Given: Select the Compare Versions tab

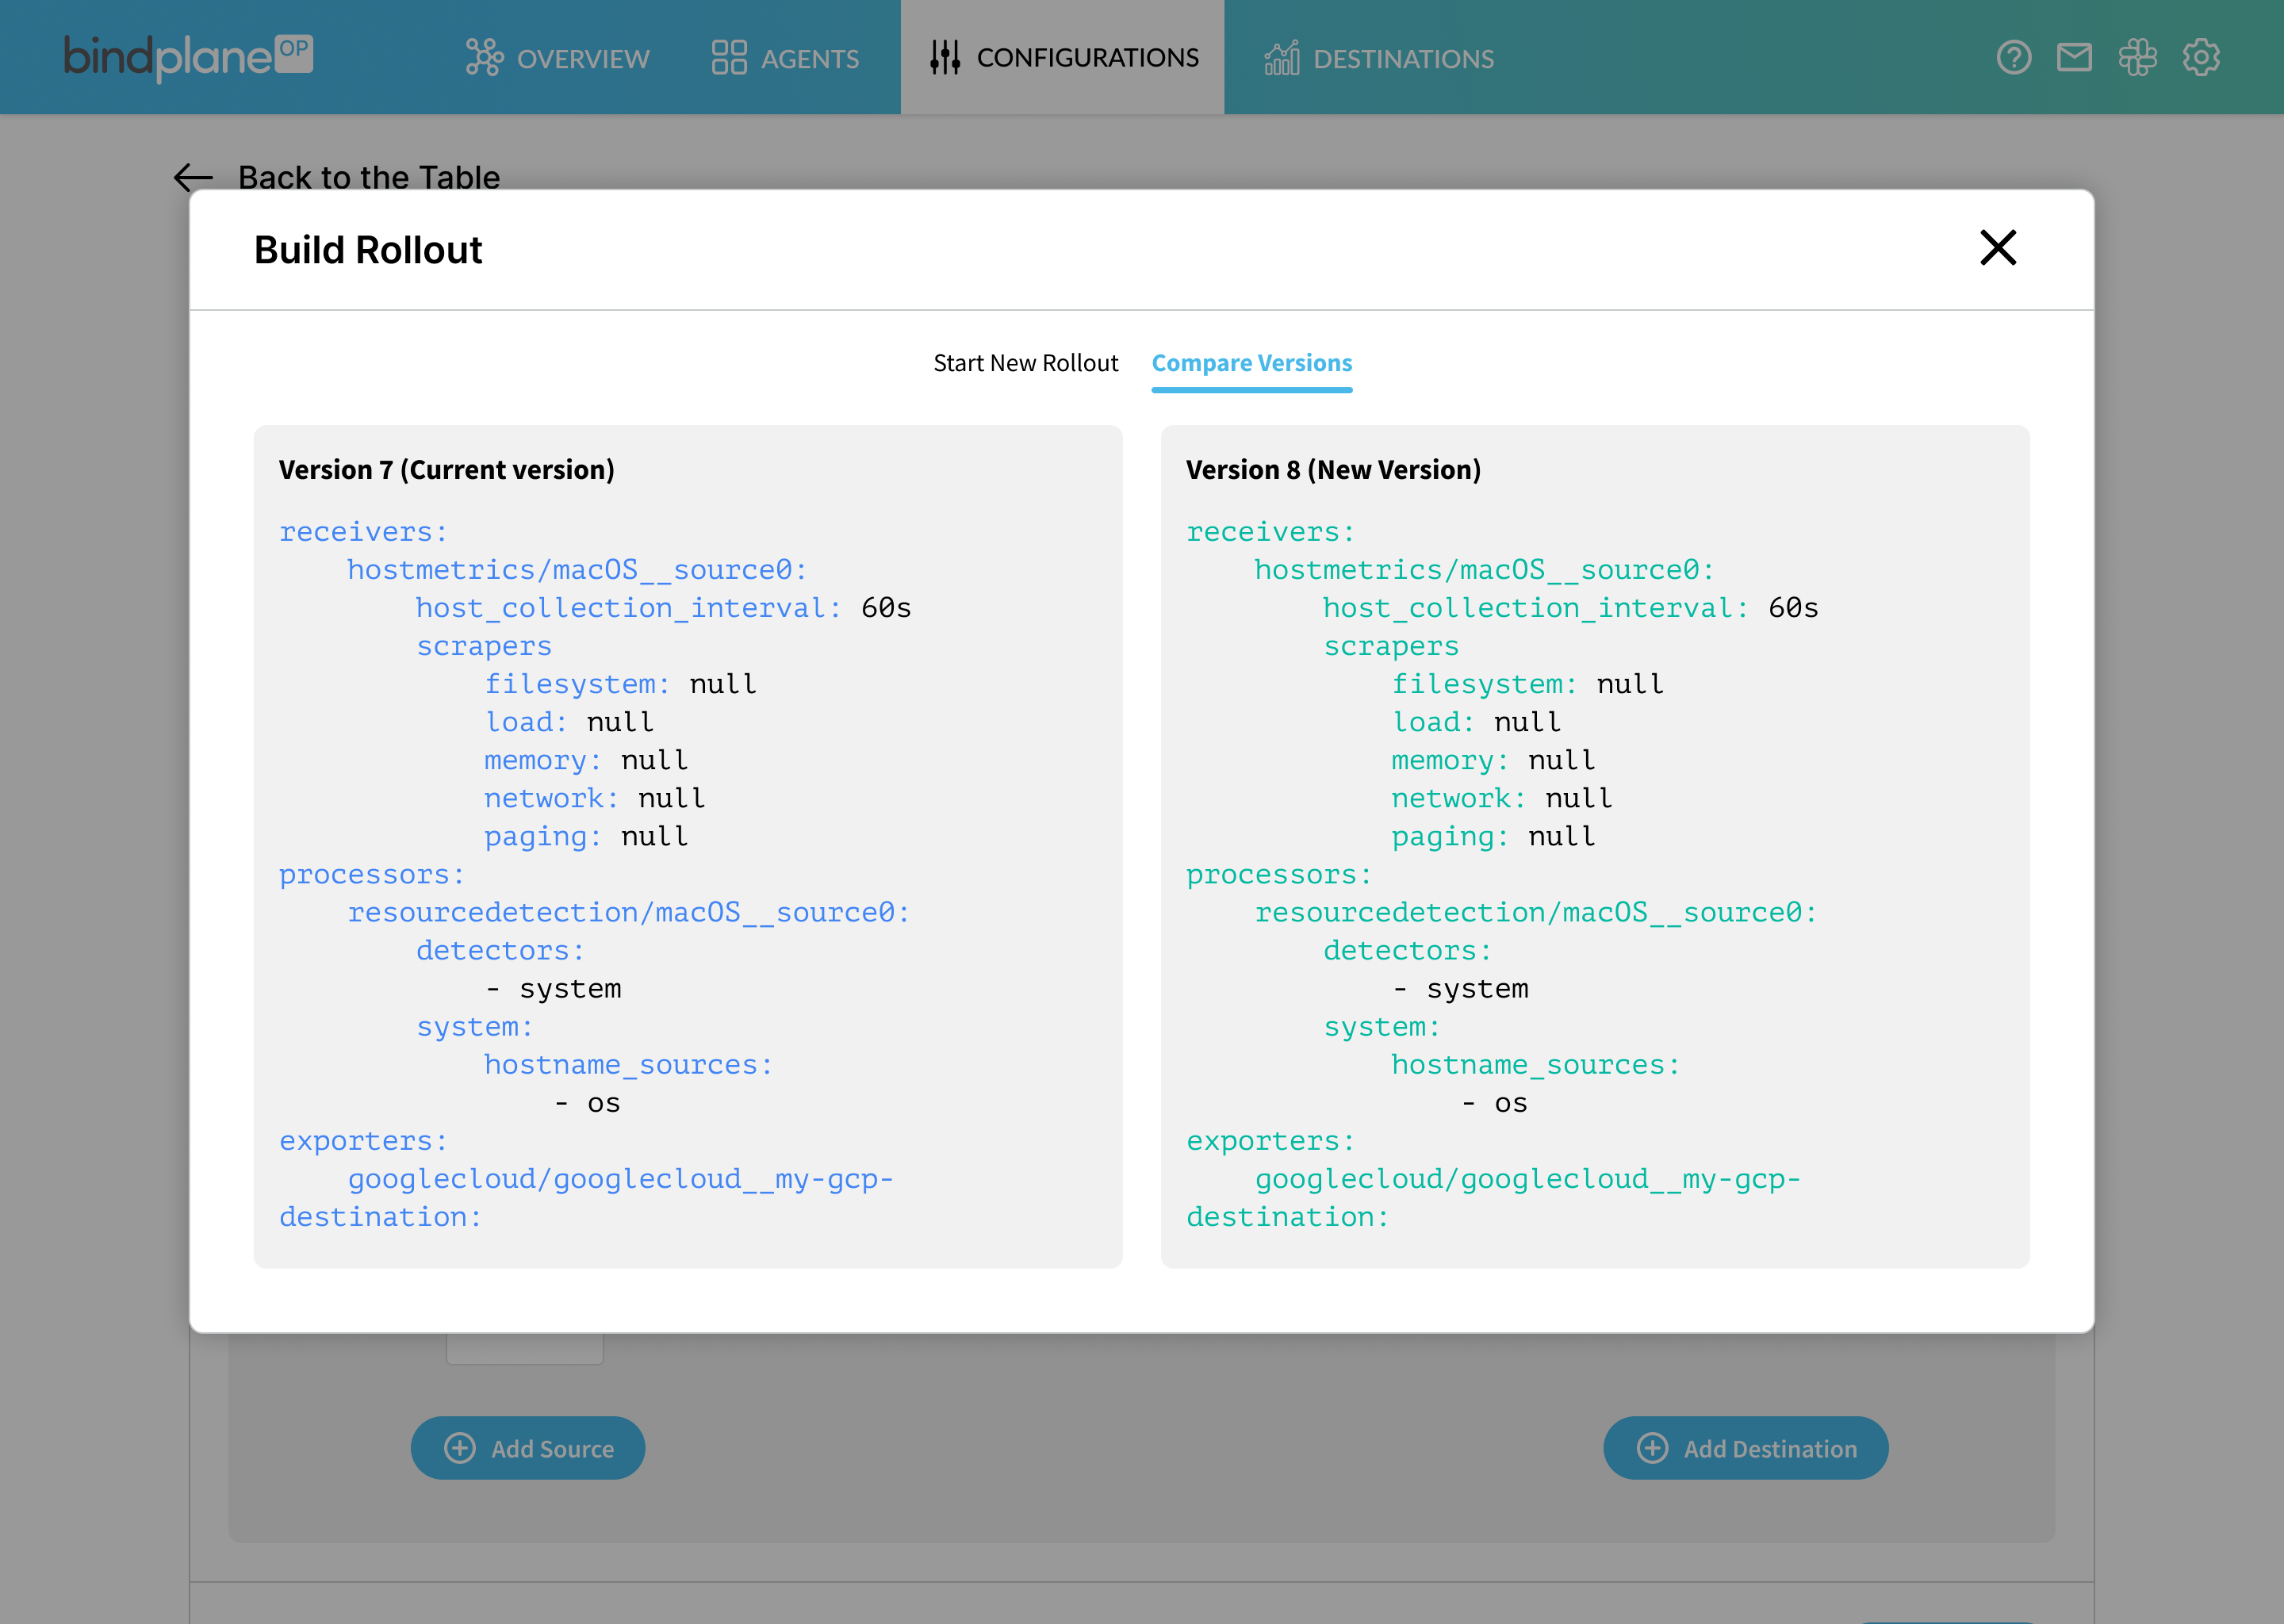Looking at the screenshot, I should point(1251,363).
